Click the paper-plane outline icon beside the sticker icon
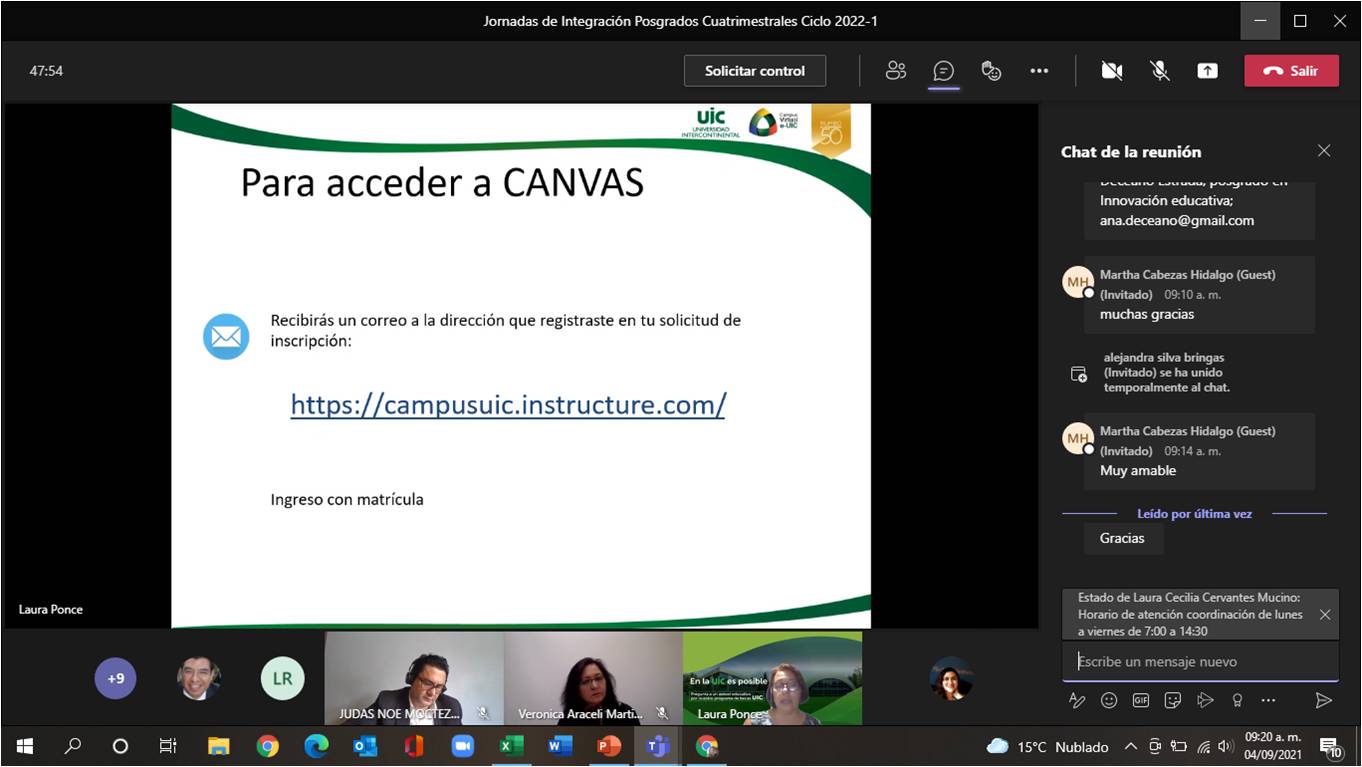 (1205, 701)
